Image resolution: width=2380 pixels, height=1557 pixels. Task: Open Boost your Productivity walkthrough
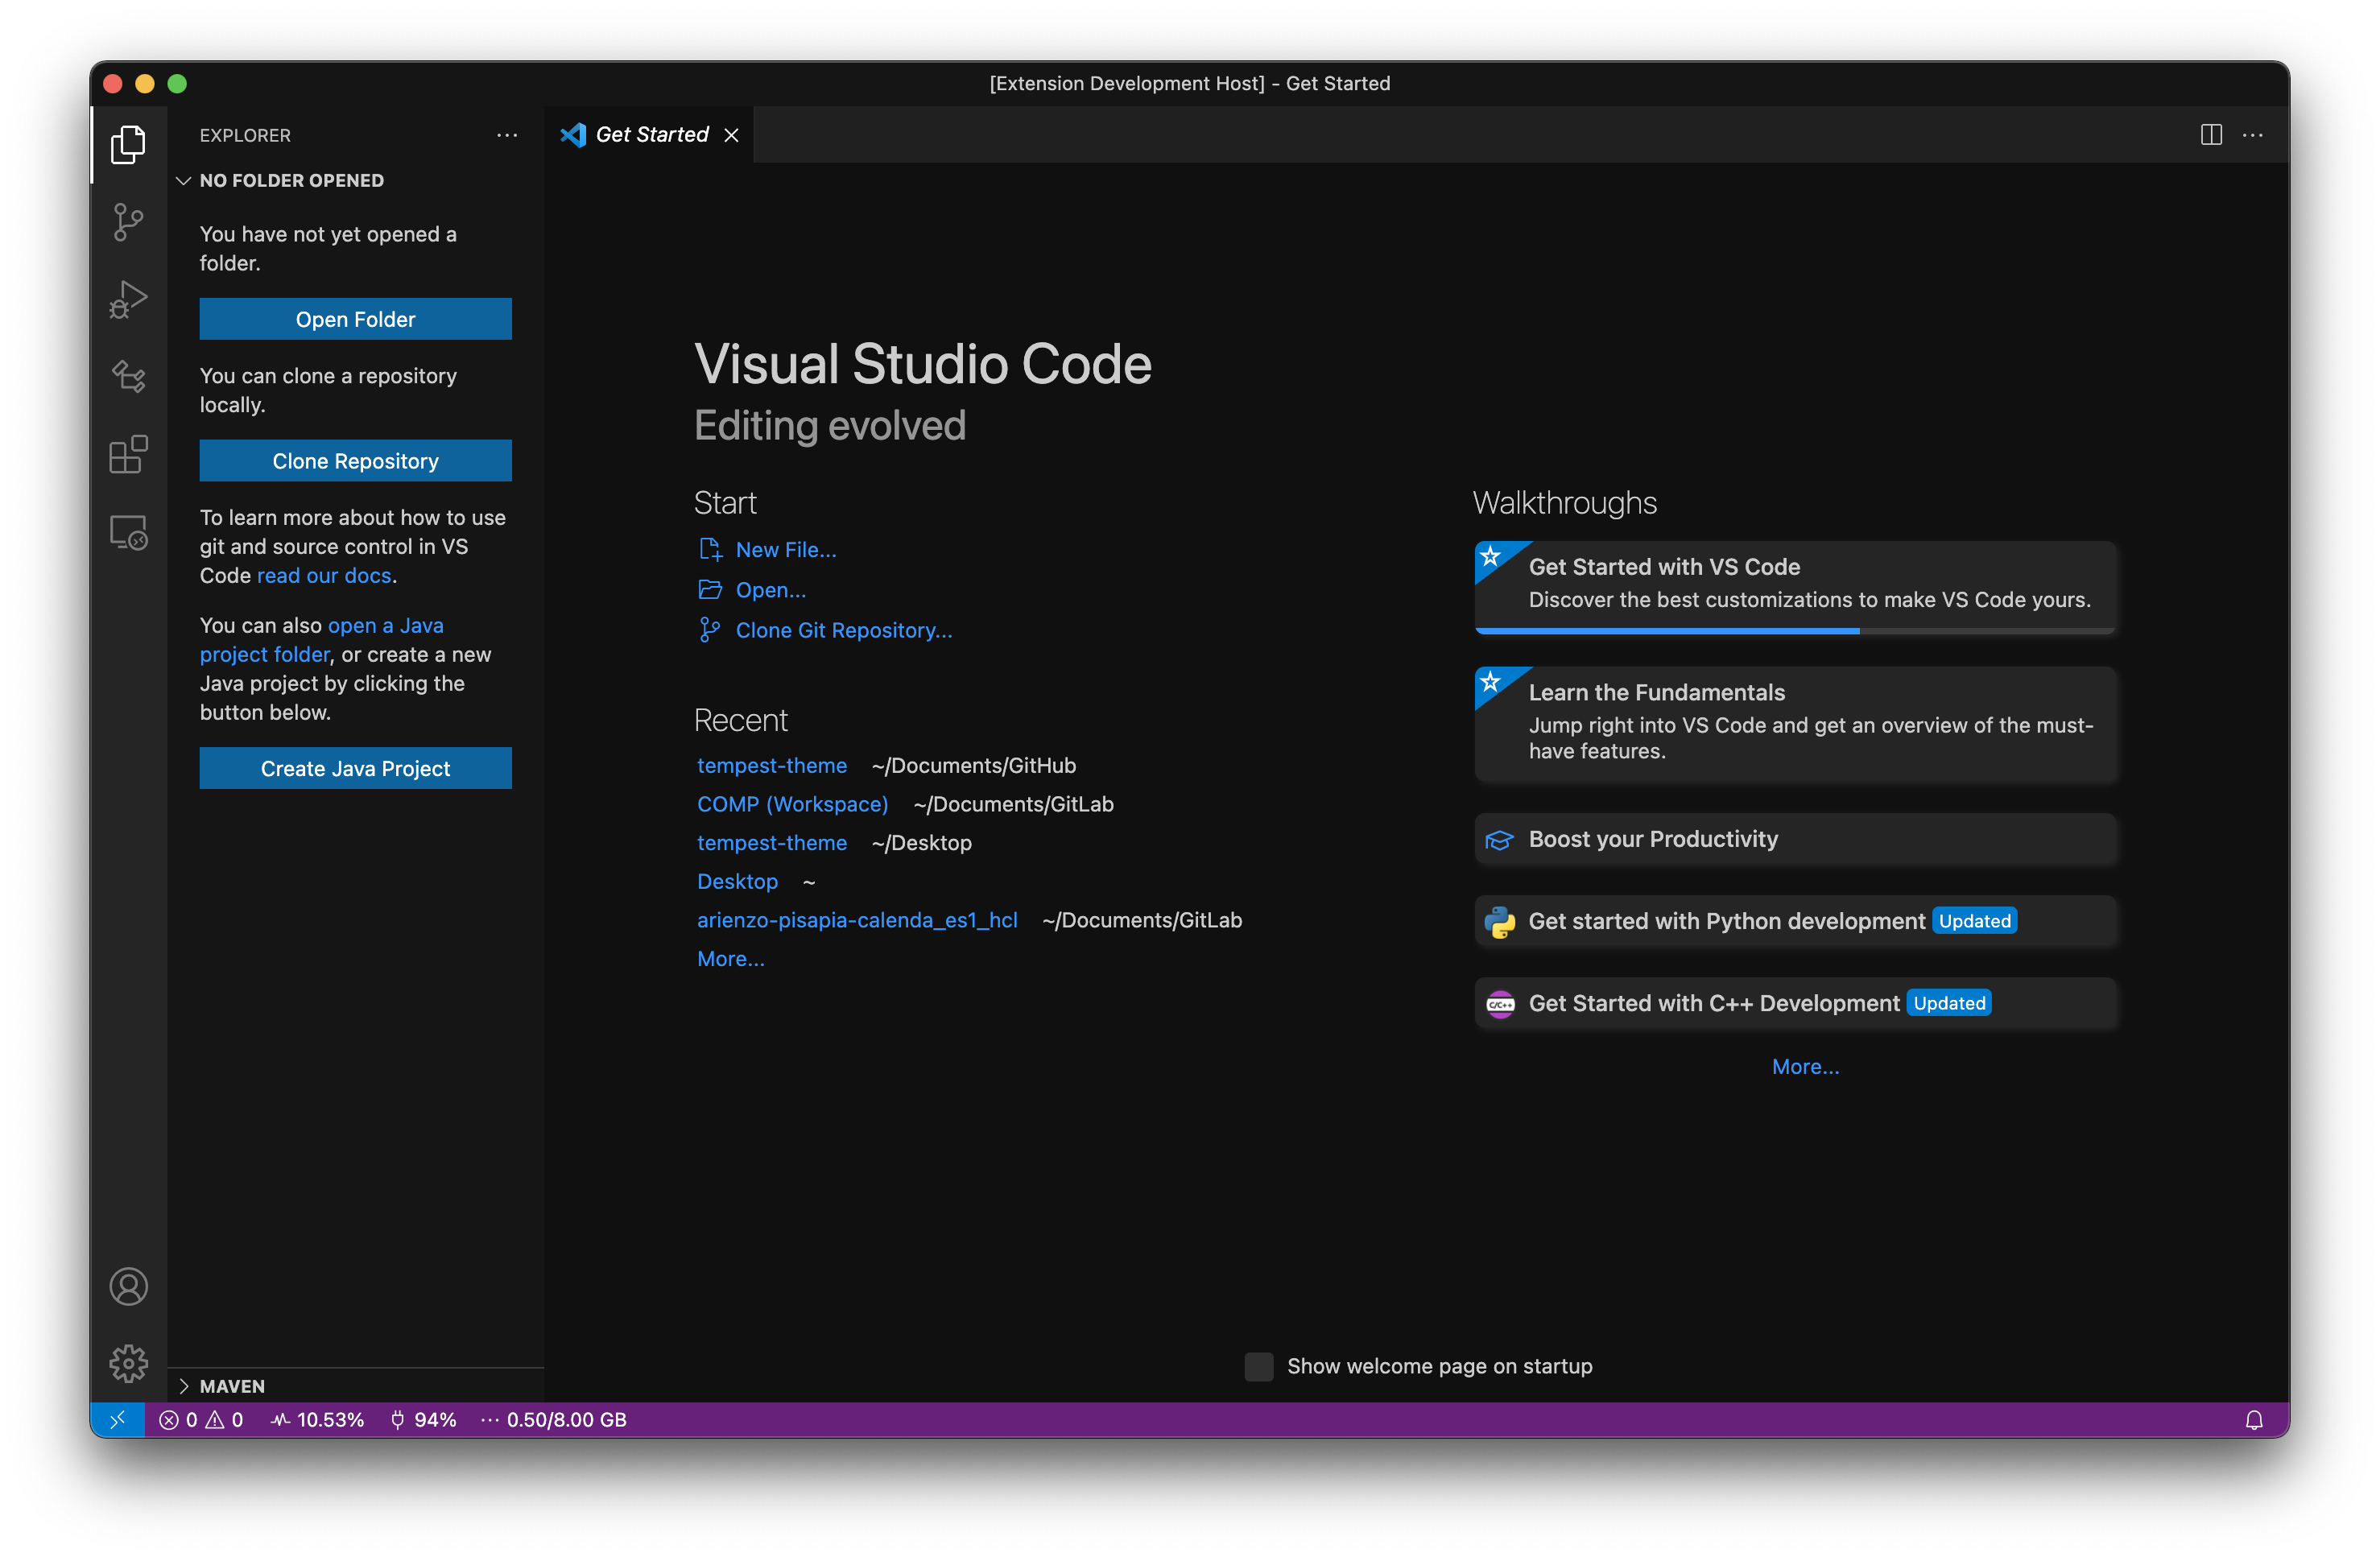coord(1795,840)
